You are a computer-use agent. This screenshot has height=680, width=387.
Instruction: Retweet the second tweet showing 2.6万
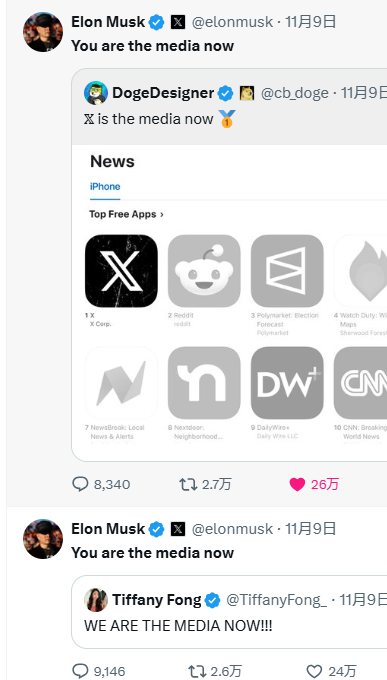tap(197, 671)
